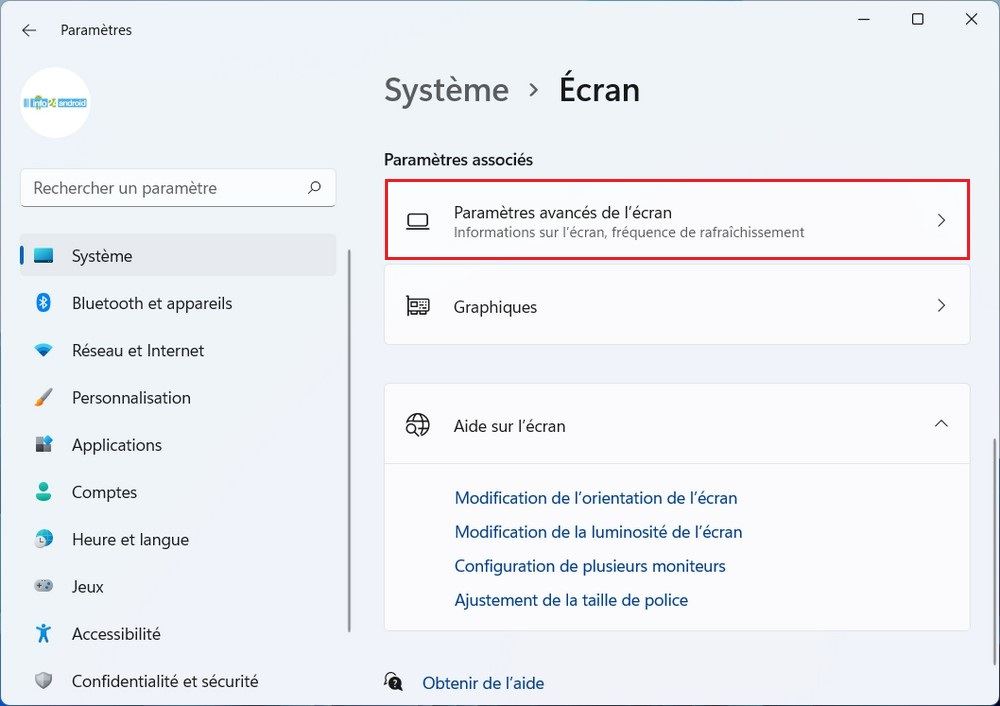
Task: Click the info24android profile avatar
Action: [x=55, y=102]
